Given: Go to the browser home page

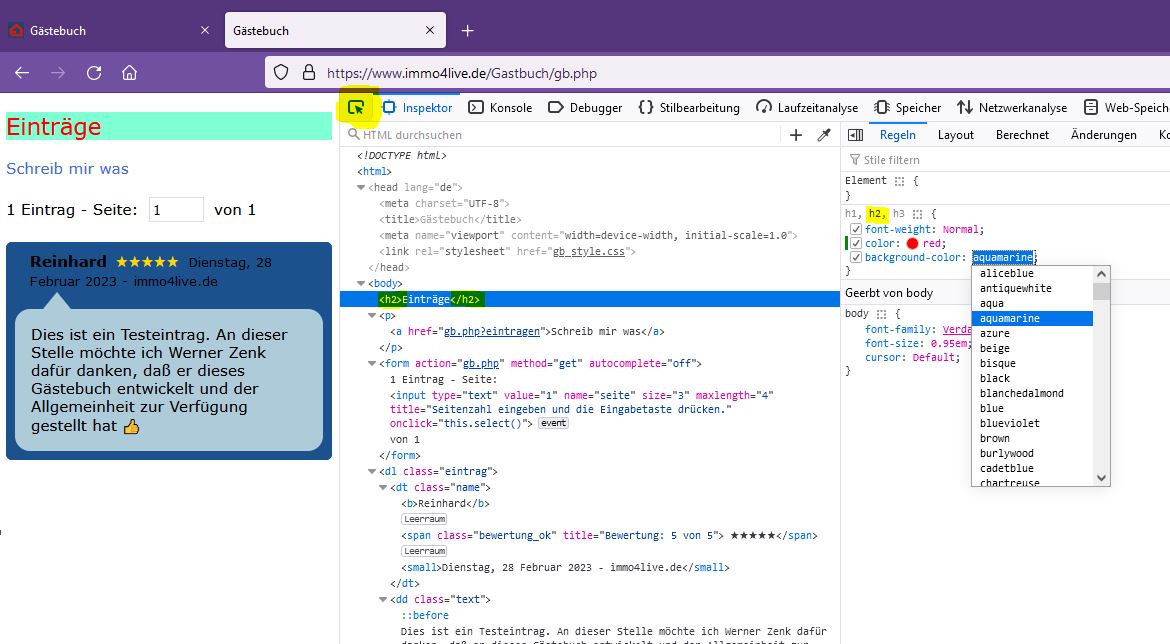Looking at the screenshot, I should point(129,72).
